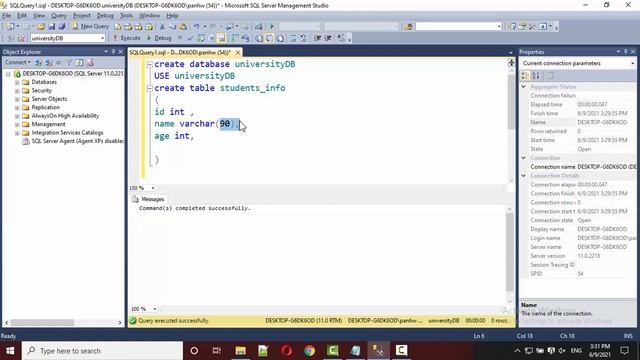Click the split editor icon above scrollbar
640x360 pixels.
[511, 62]
